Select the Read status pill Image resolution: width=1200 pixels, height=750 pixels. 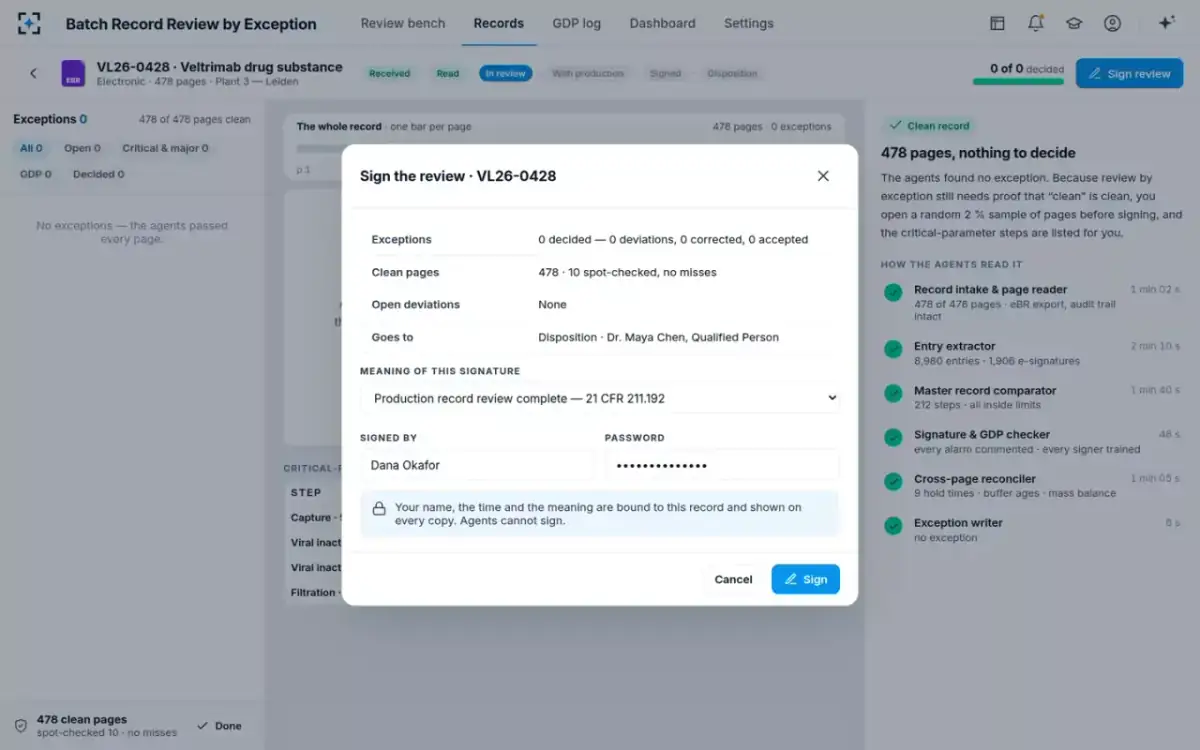(448, 73)
